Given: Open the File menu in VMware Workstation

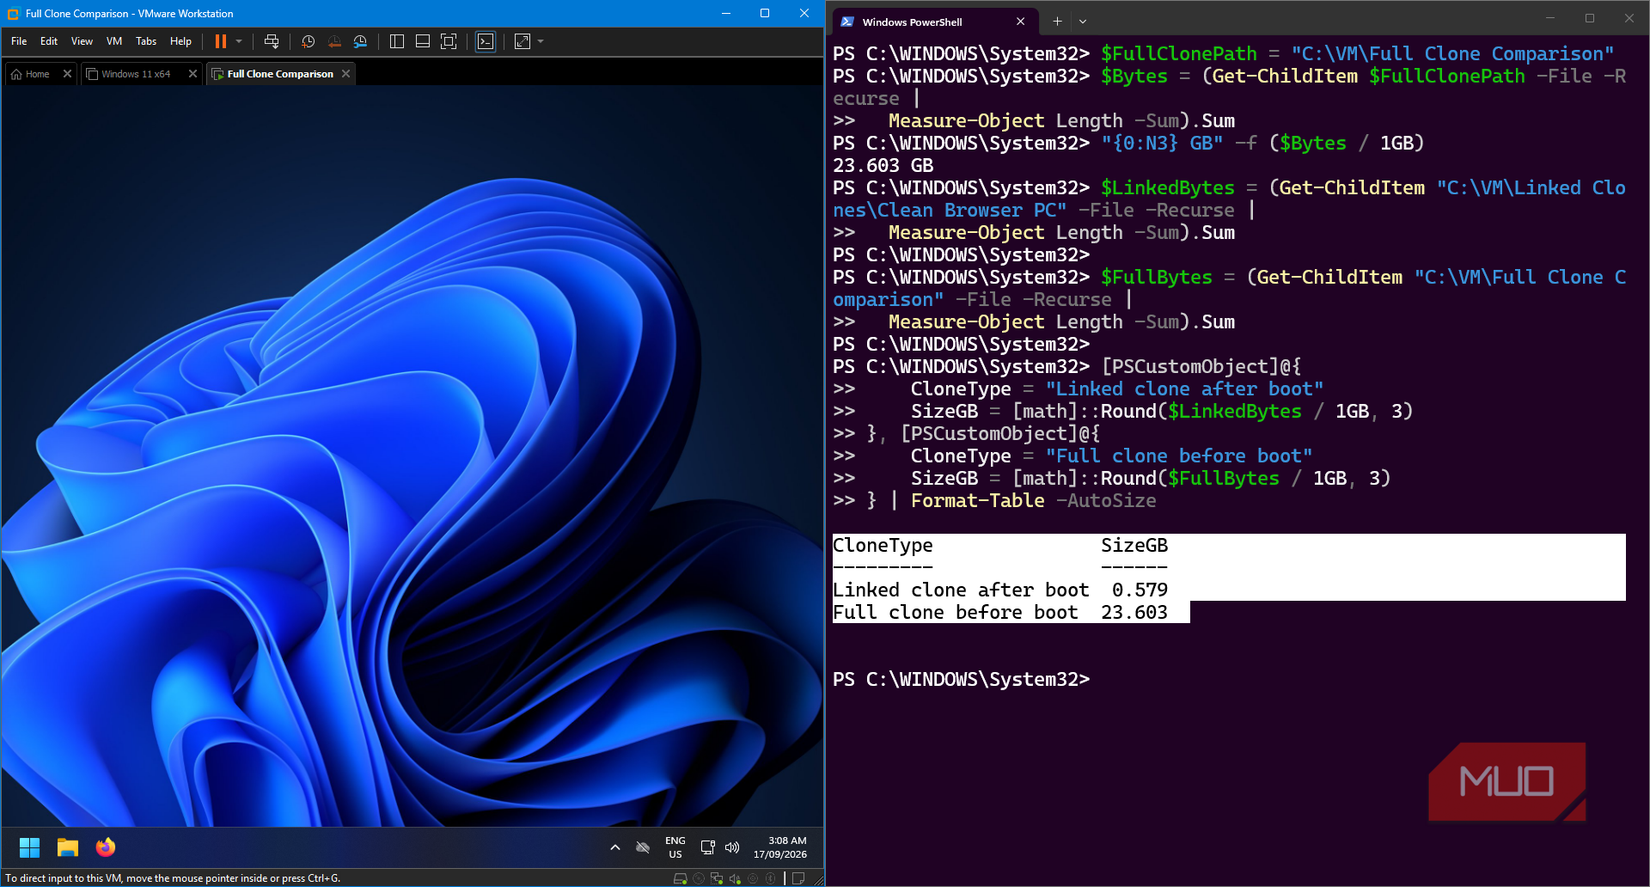Looking at the screenshot, I should 19,41.
